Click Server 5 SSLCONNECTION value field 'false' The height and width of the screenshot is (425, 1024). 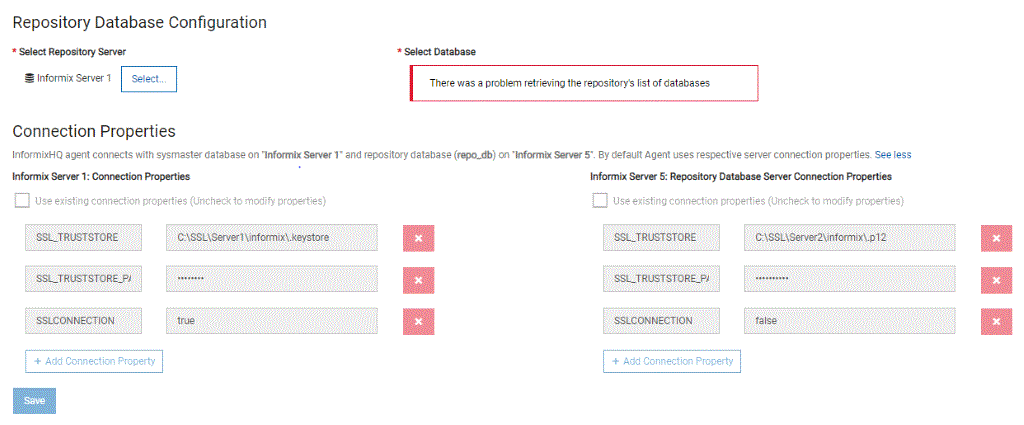click(x=850, y=321)
